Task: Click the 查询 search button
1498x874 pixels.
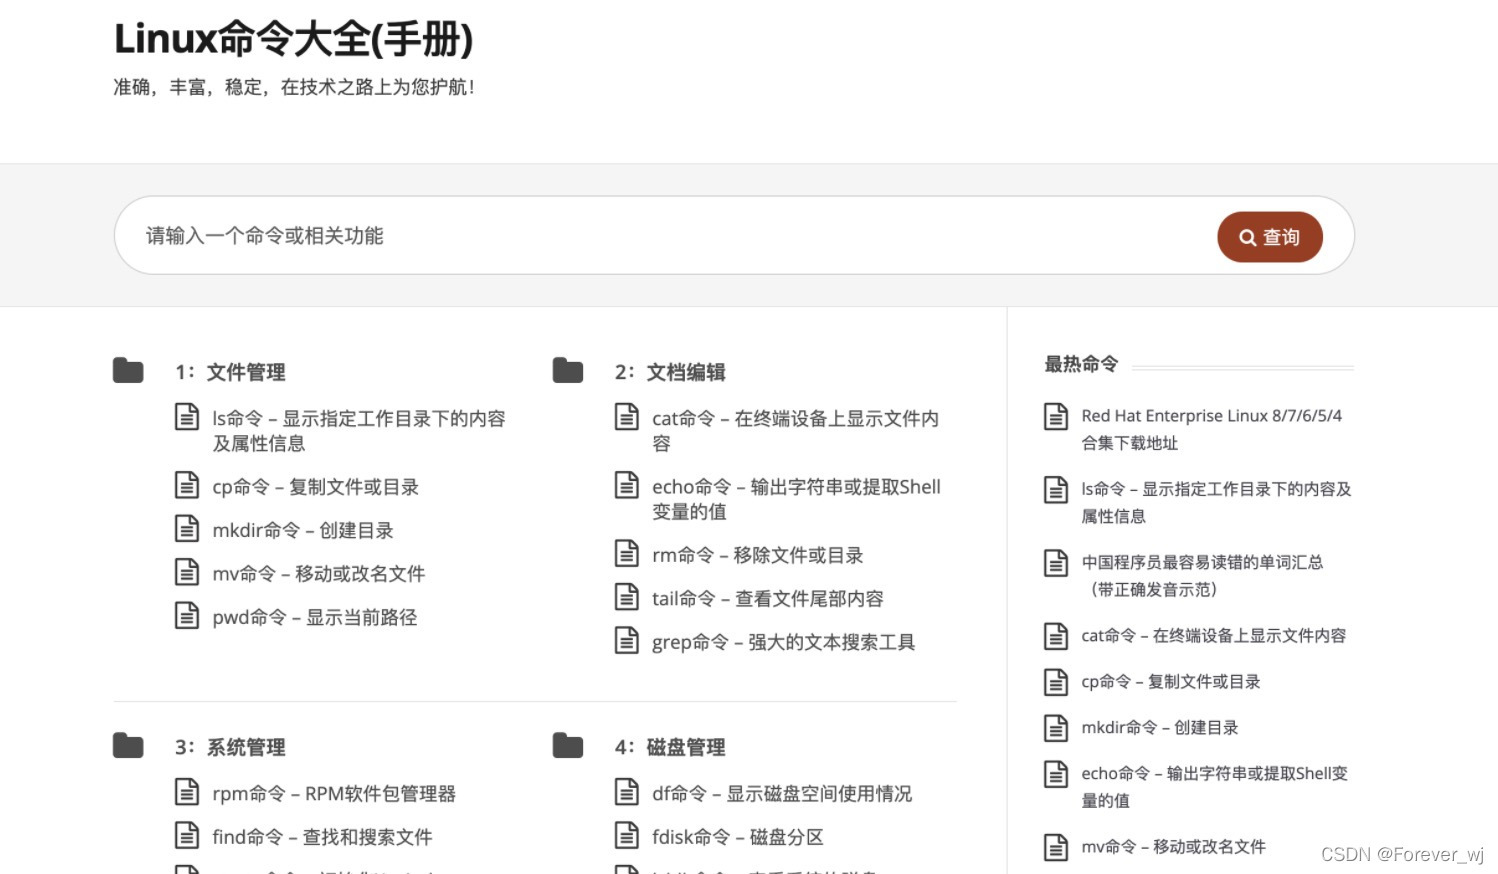Action: point(1269,237)
